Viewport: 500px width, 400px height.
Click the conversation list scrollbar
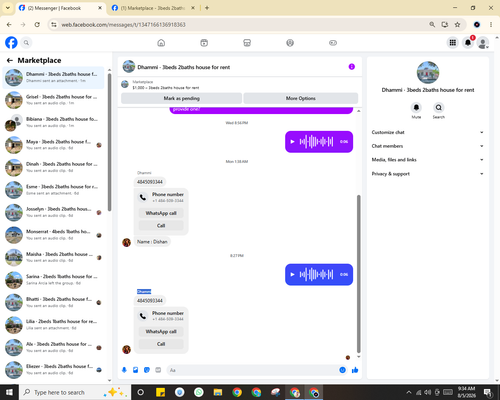[x=109, y=142]
